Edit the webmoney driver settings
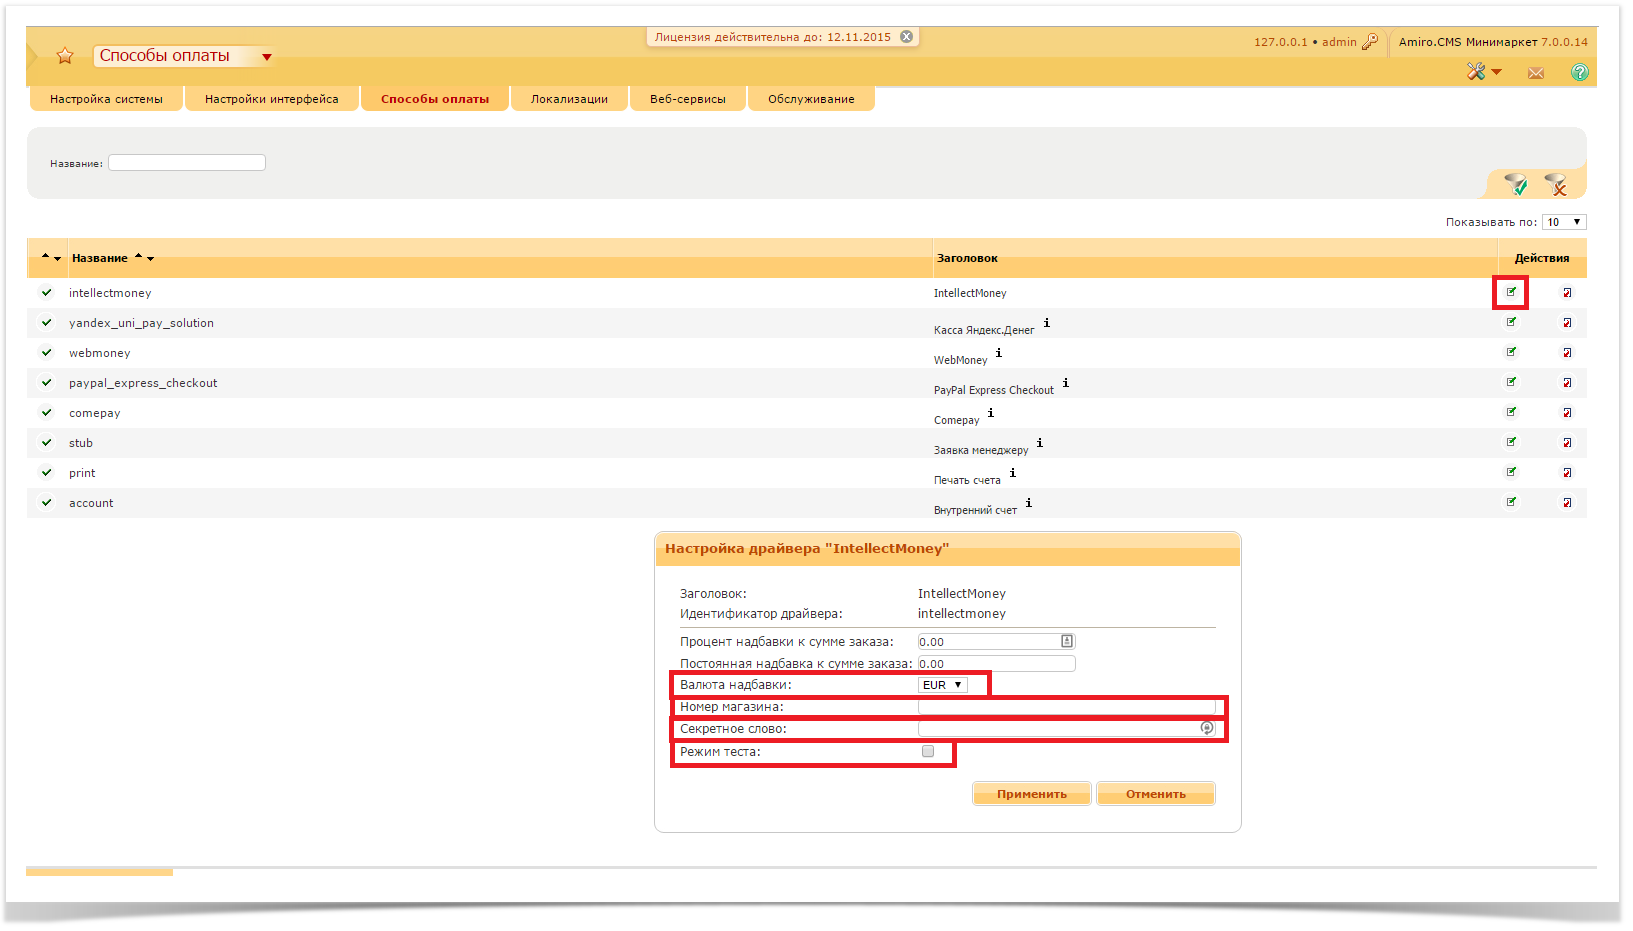 [1511, 352]
